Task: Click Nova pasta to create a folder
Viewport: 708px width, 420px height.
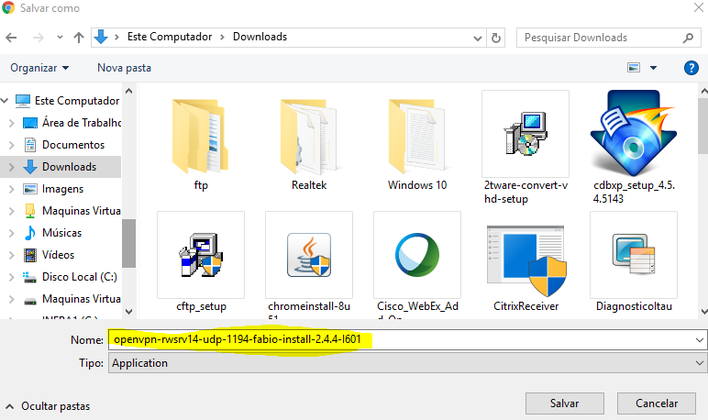Action: [x=124, y=68]
